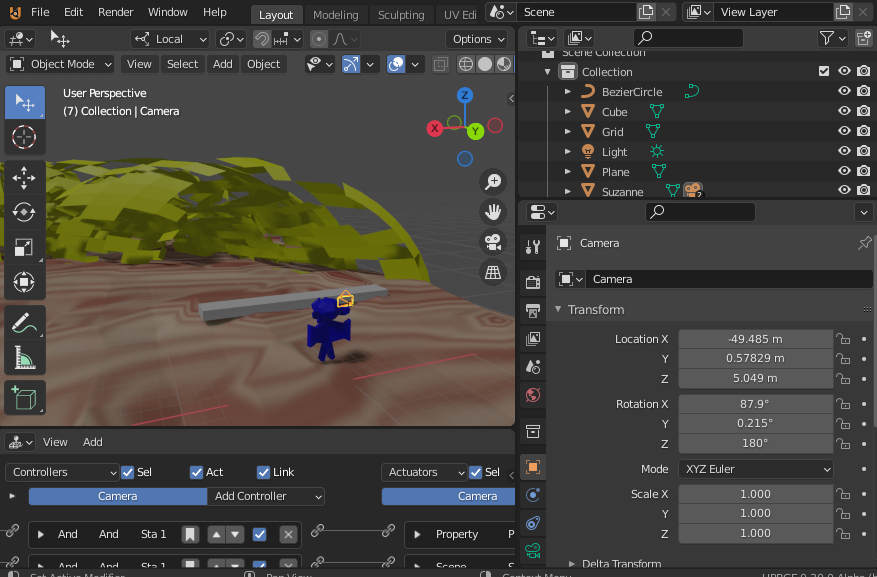877x577 pixels.
Task: Open the Actuators dropdown
Action: (425, 472)
